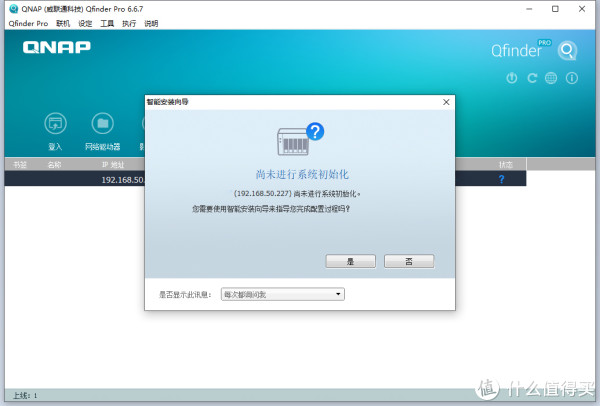The image size is (600, 406).
Task: Open the 设定 settings menu
Action: point(85,23)
